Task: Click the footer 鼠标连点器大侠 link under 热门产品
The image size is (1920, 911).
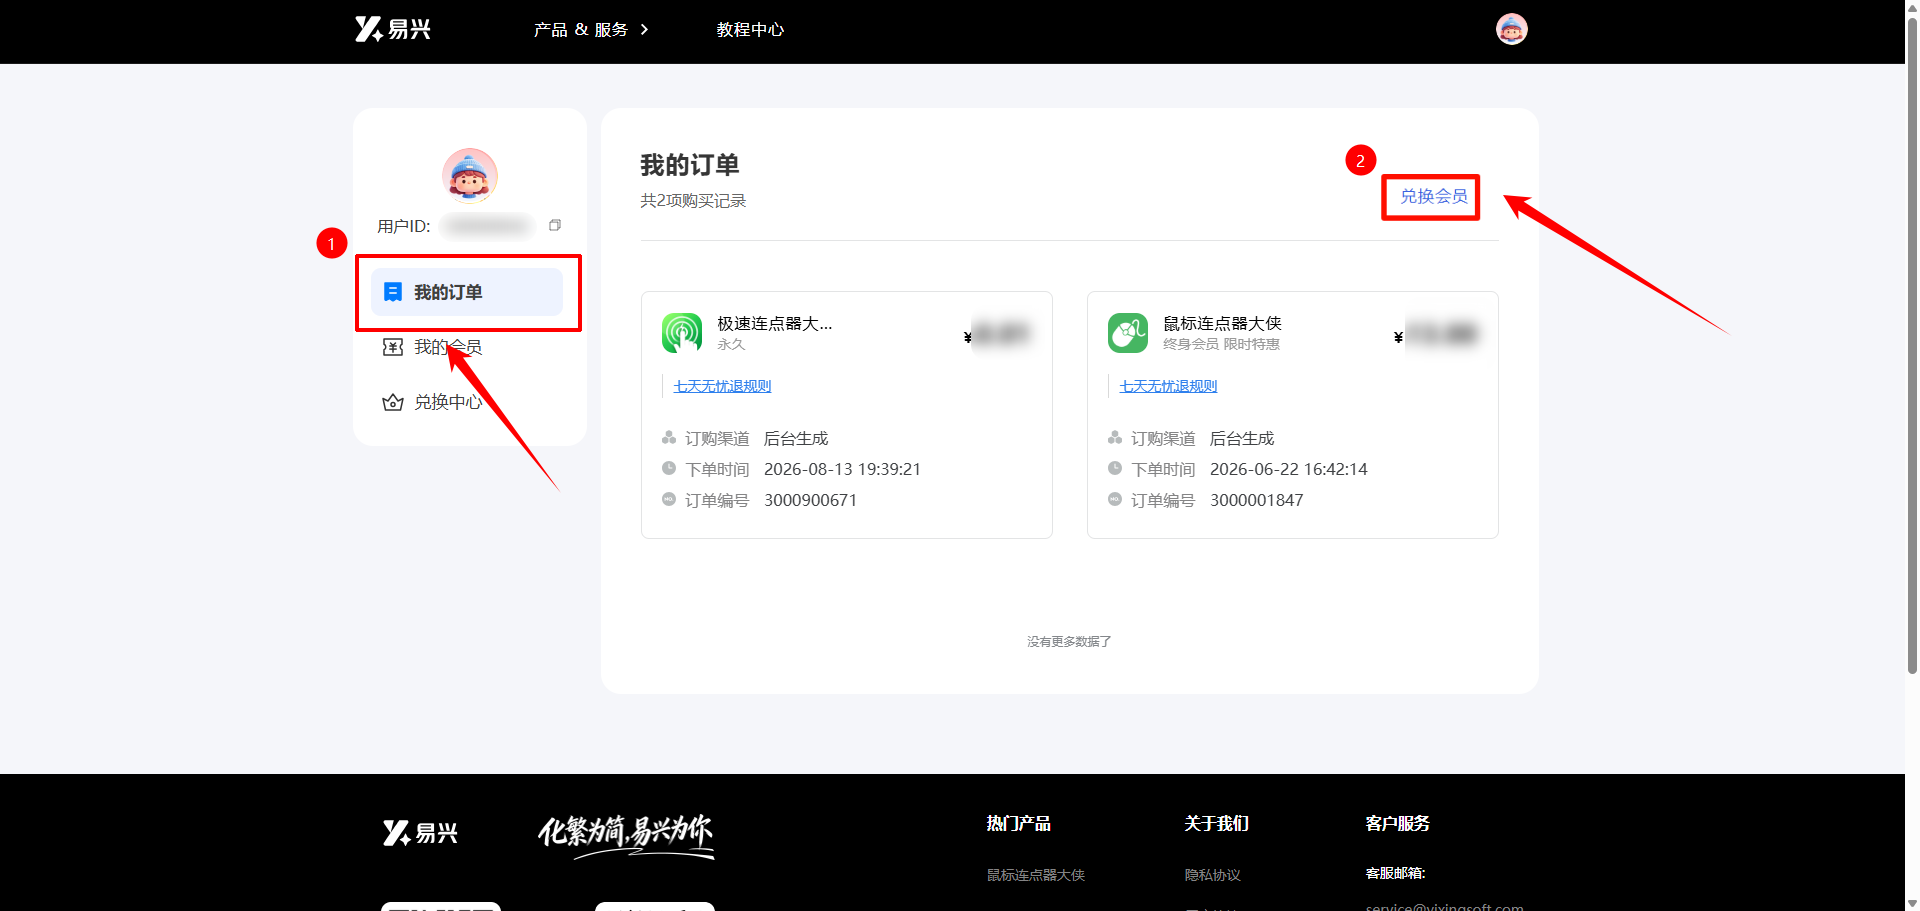Action: (x=1036, y=875)
